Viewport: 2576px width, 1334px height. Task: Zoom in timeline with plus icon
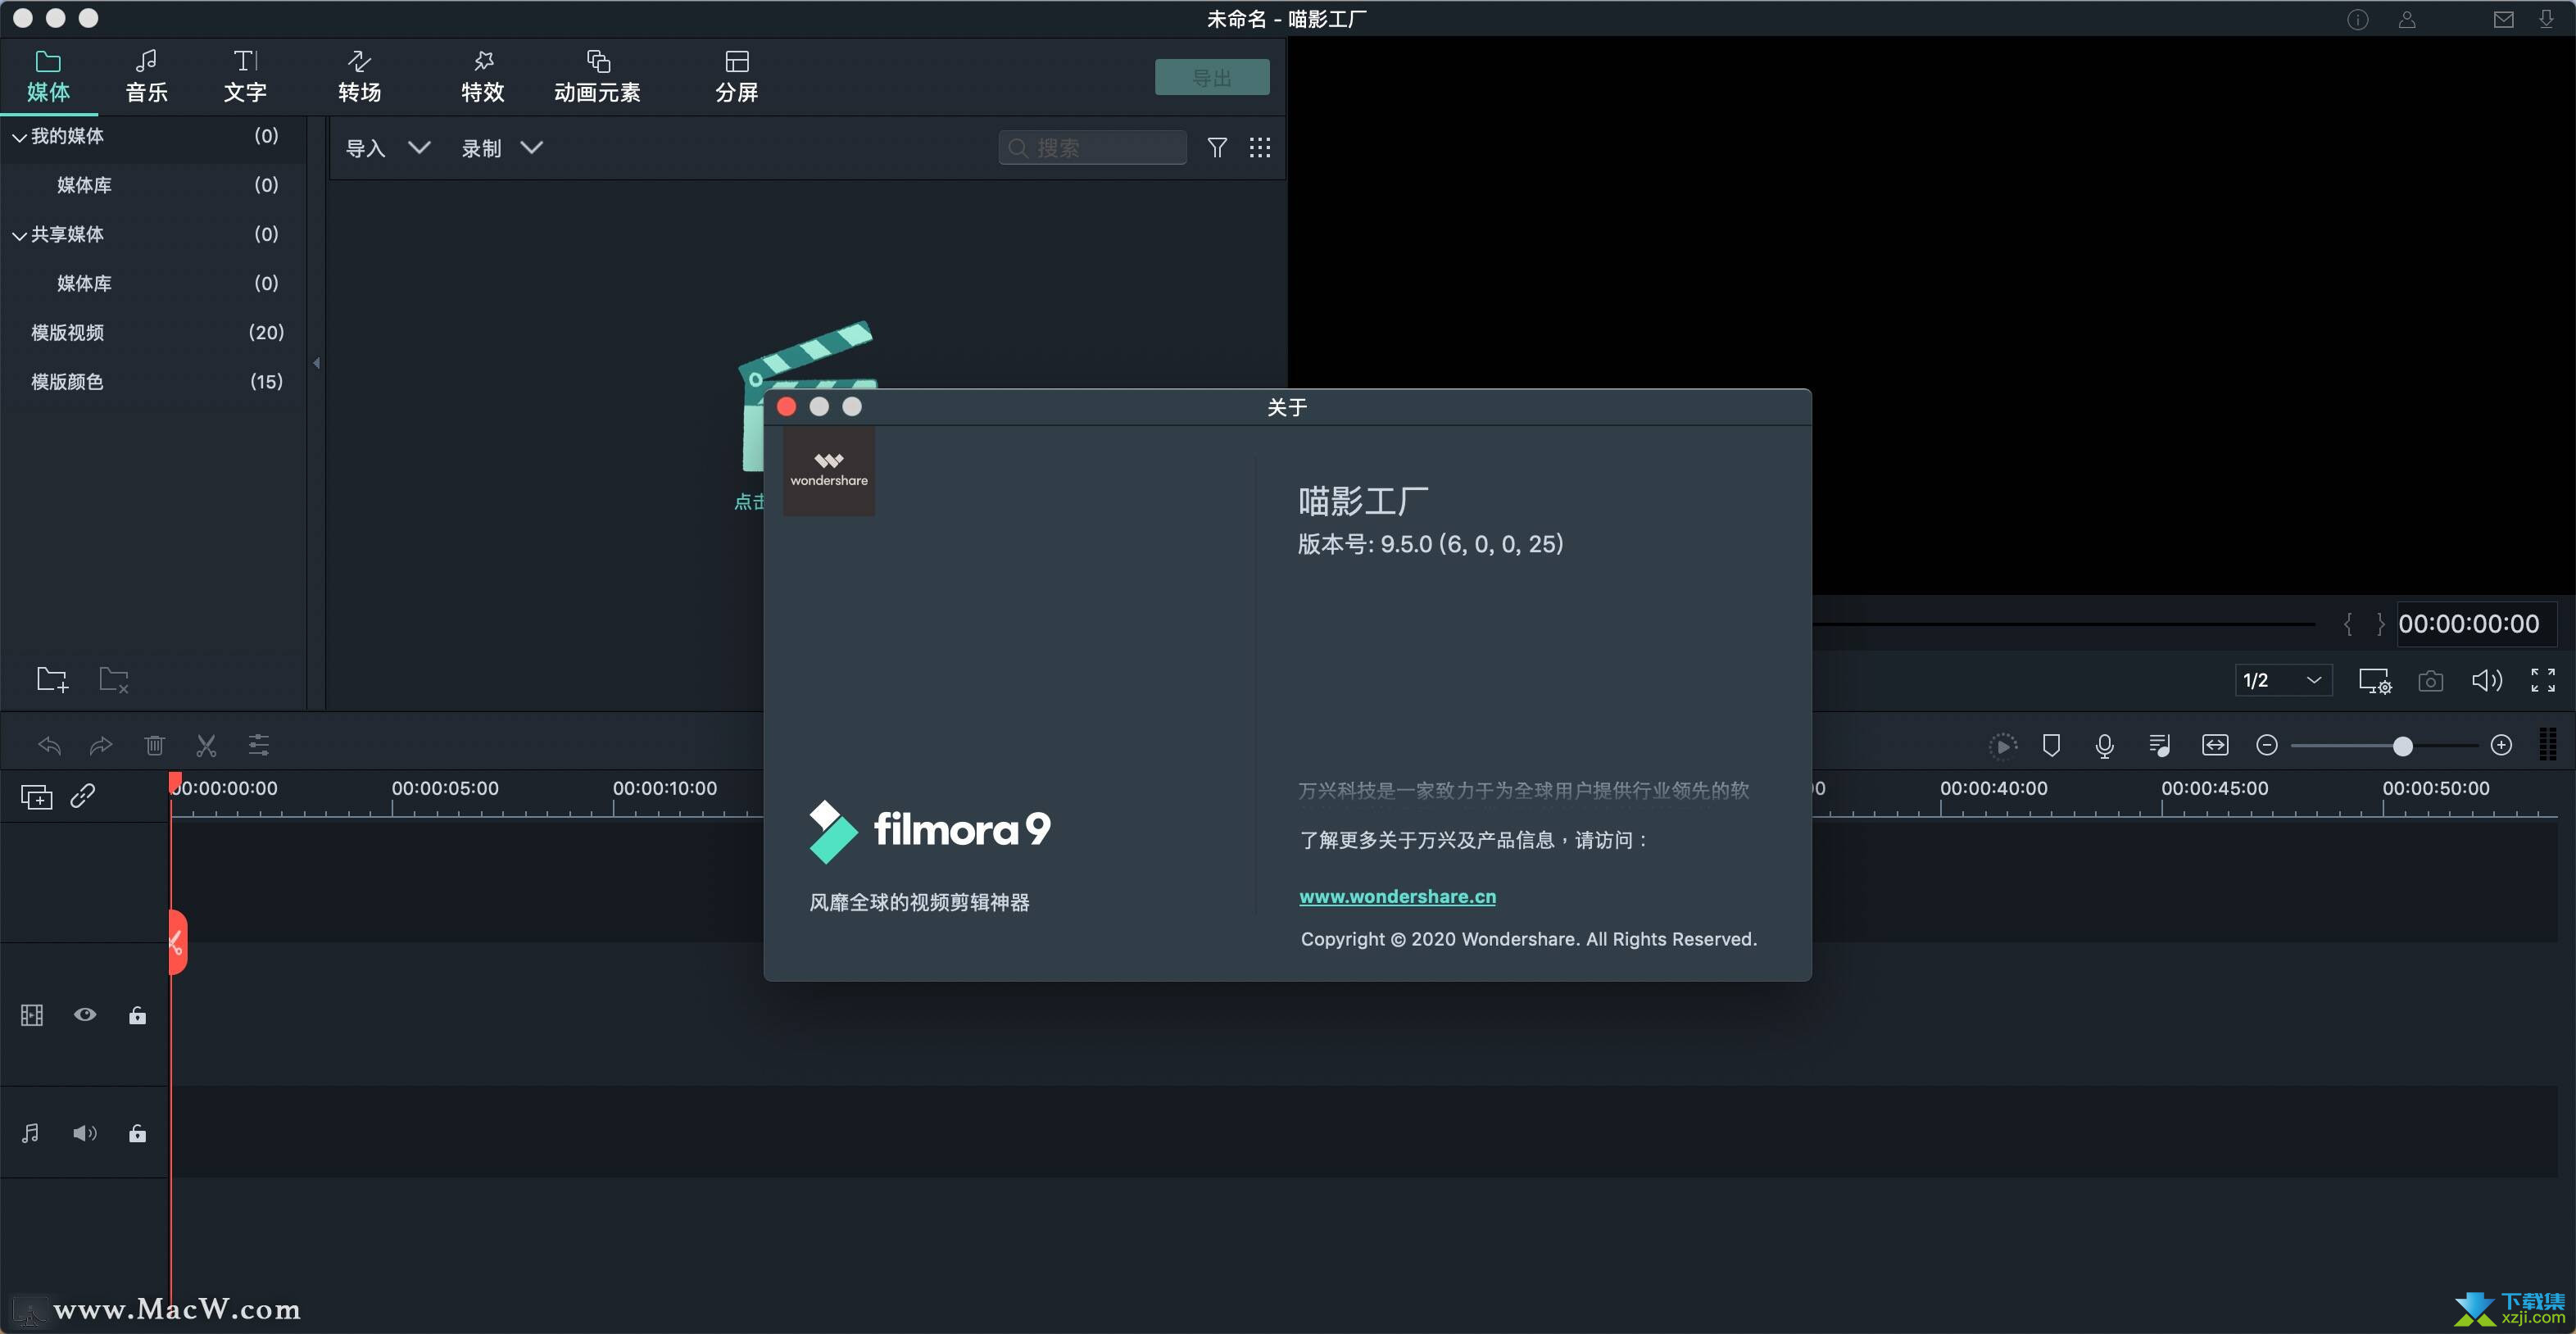tap(2501, 745)
